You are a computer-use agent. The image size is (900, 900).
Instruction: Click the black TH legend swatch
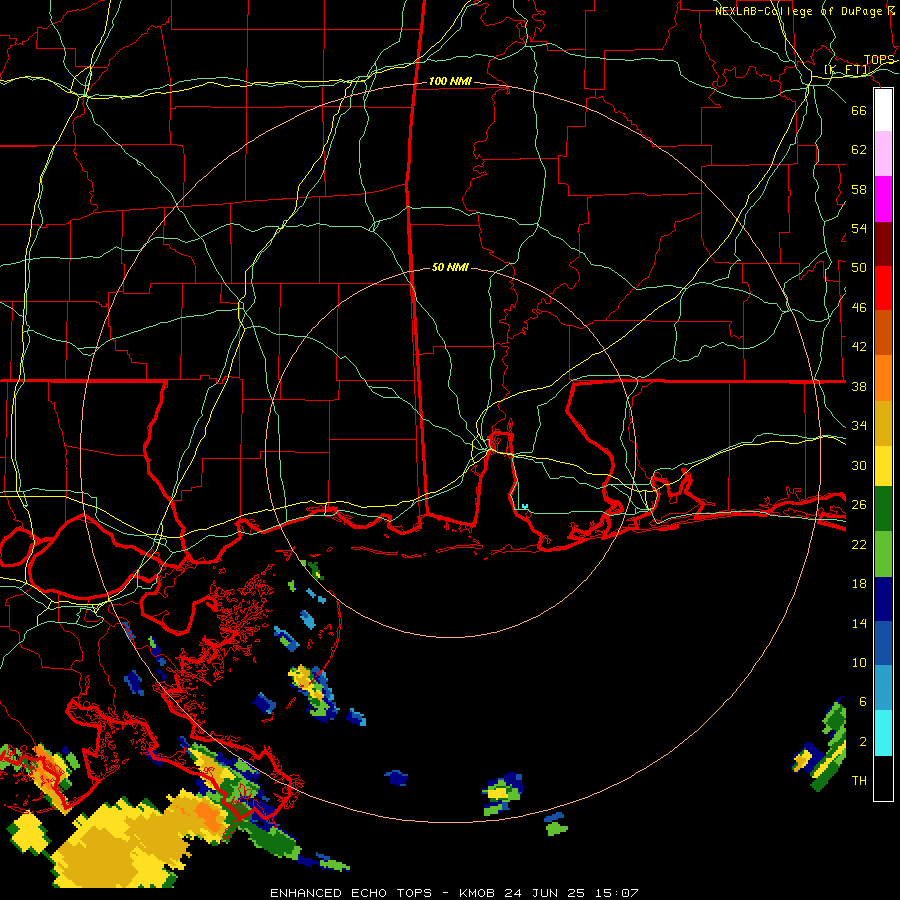tap(883, 778)
